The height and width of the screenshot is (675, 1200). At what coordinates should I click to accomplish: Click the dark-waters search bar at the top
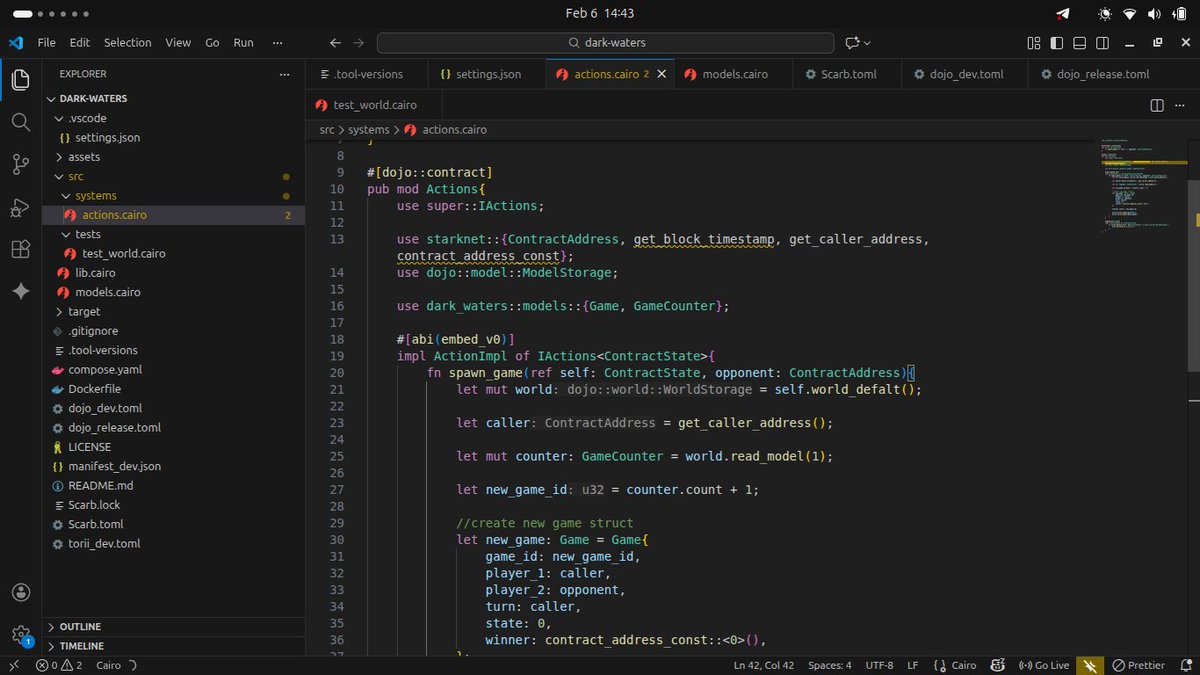604,43
